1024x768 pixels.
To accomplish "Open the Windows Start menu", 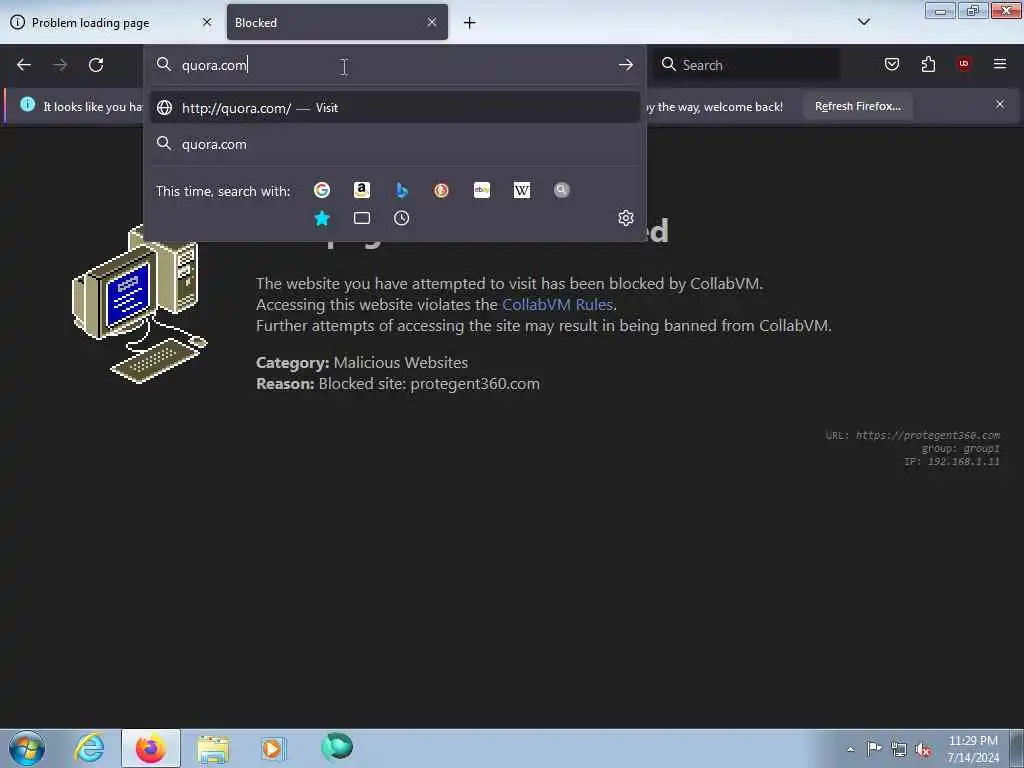I will click(27, 748).
